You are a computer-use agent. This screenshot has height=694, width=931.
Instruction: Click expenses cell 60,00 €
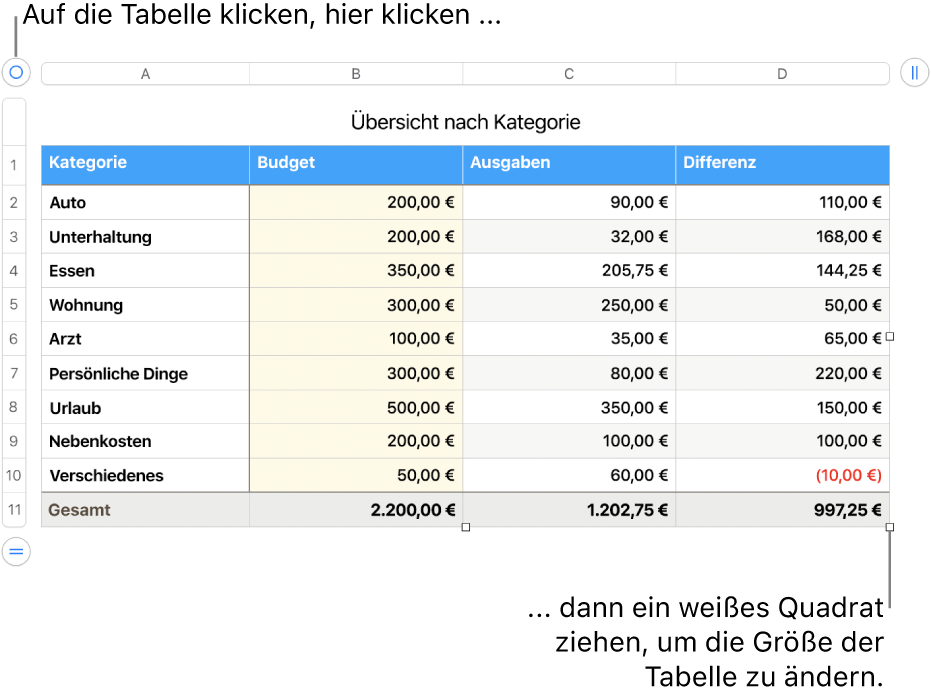coord(569,475)
